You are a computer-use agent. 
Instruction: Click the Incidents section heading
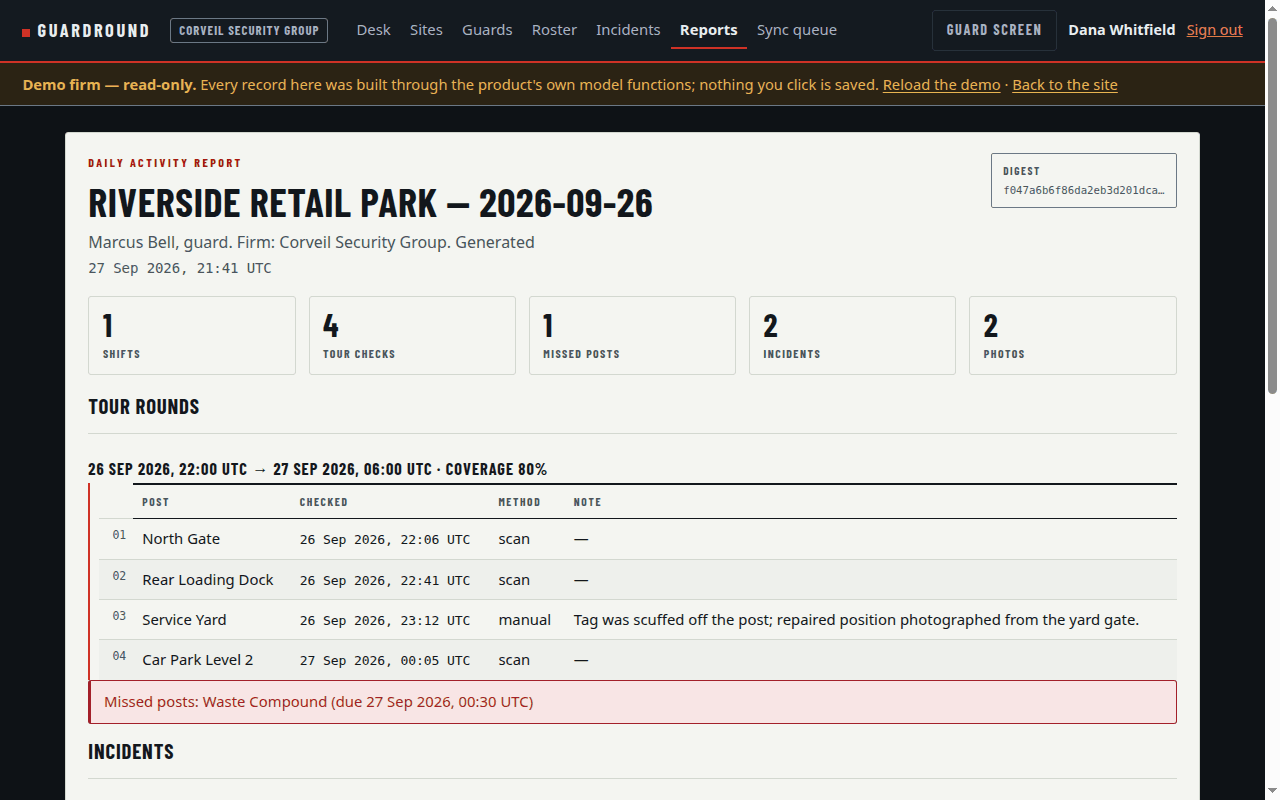pos(131,752)
